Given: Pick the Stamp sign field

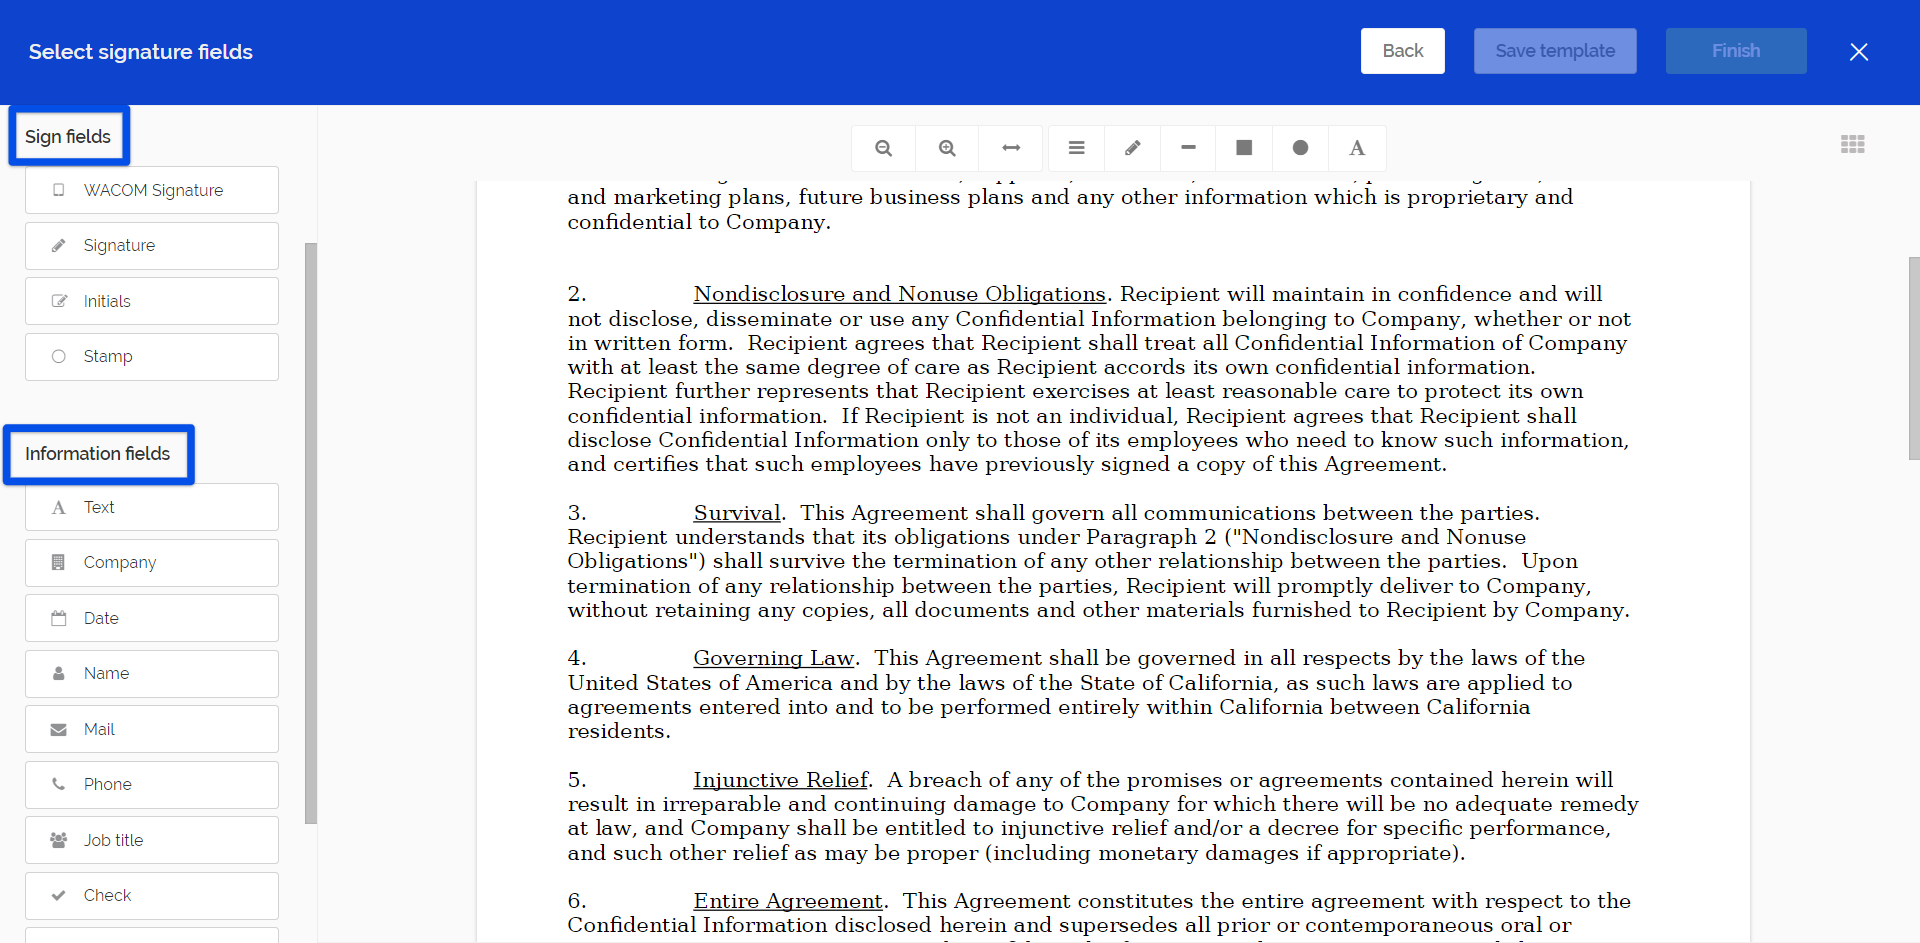Looking at the screenshot, I should (x=152, y=357).
